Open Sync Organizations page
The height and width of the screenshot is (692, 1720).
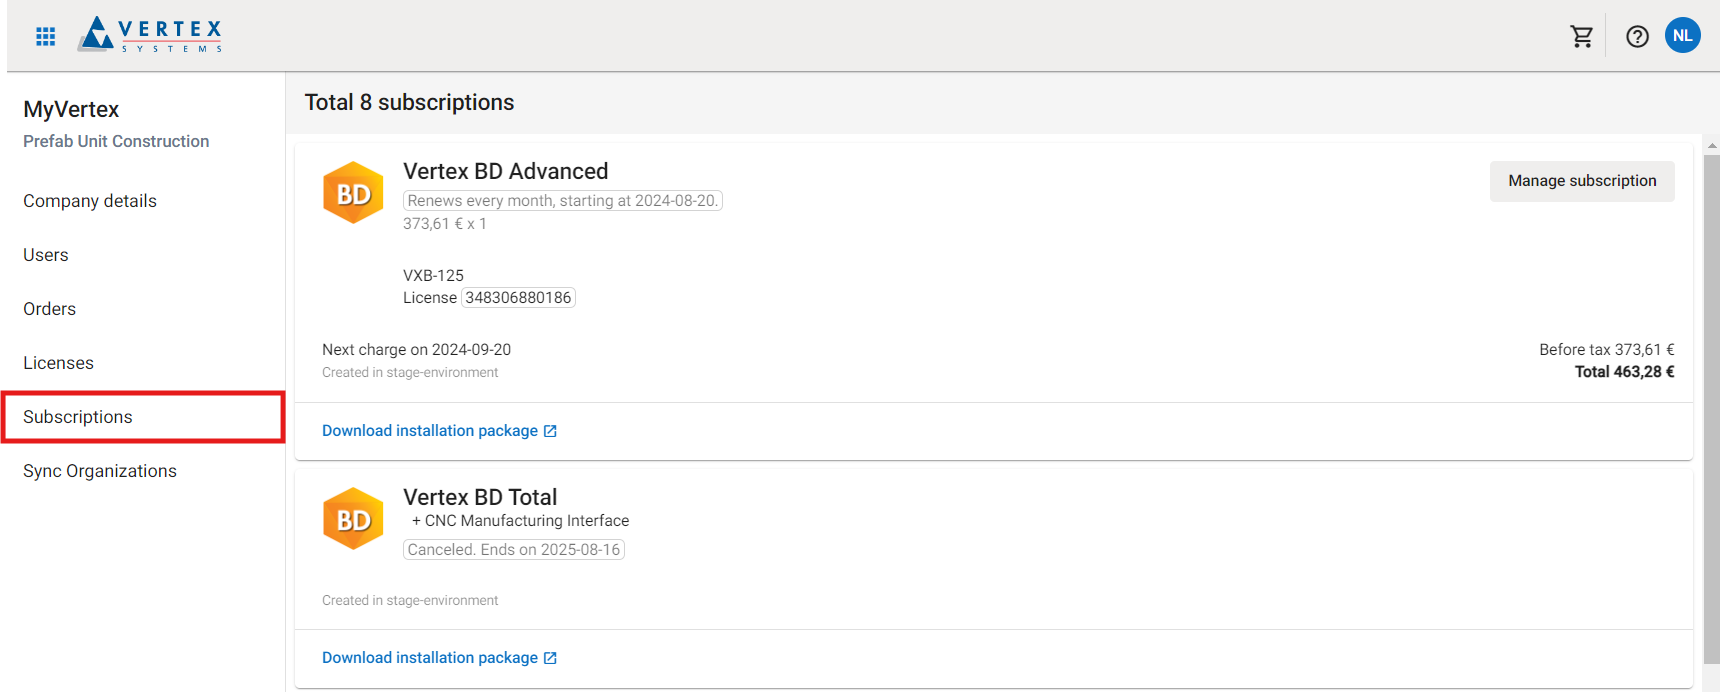(100, 471)
